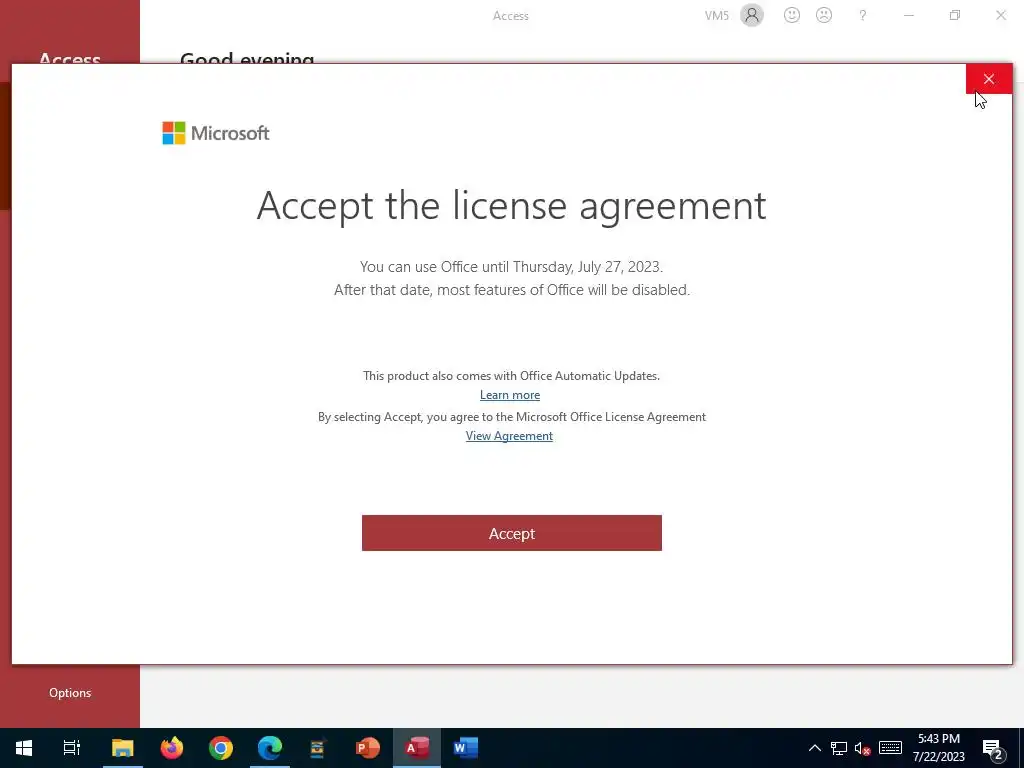Open the clock and date flyout
Viewport: 1024px width, 768px height.
(938, 748)
